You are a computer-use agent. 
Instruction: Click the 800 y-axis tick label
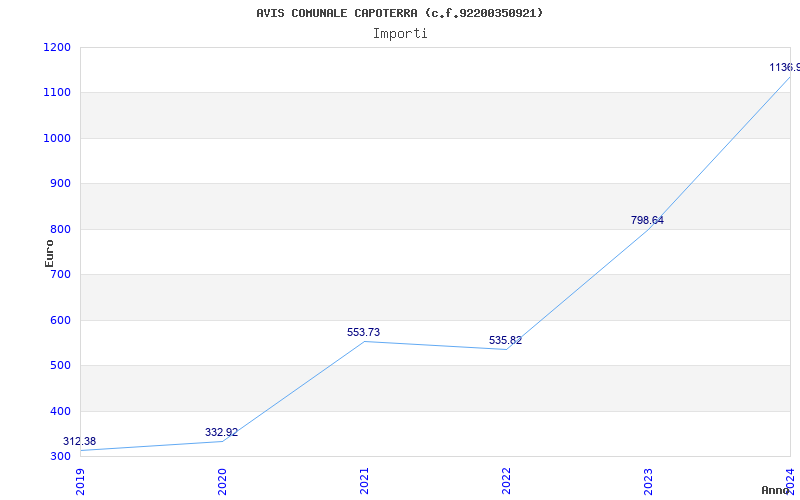coord(60,230)
